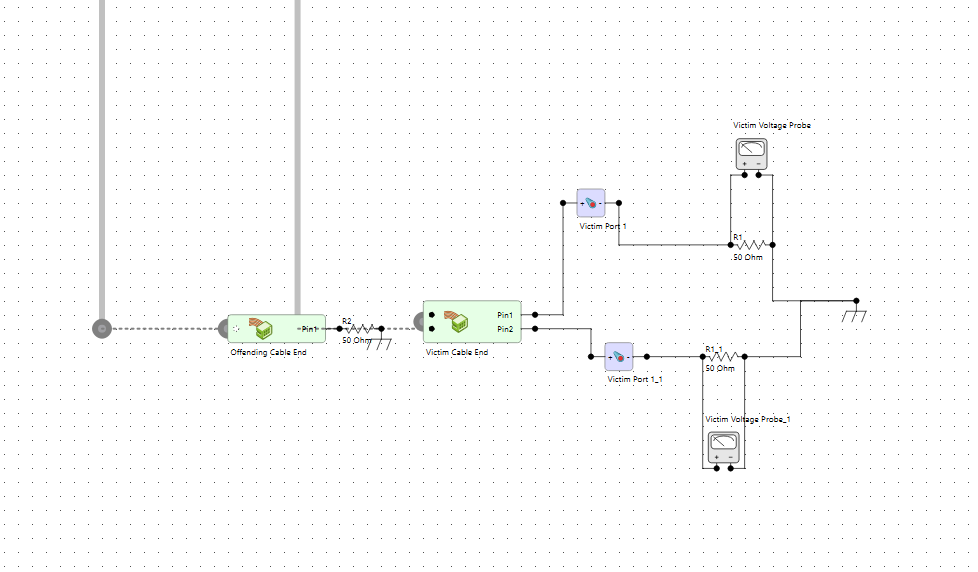The height and width of the screenshot is (572, 978).
Task: Select the Victim Voltage Probe_1 meter icon
Action: click(x=724, y=448)
